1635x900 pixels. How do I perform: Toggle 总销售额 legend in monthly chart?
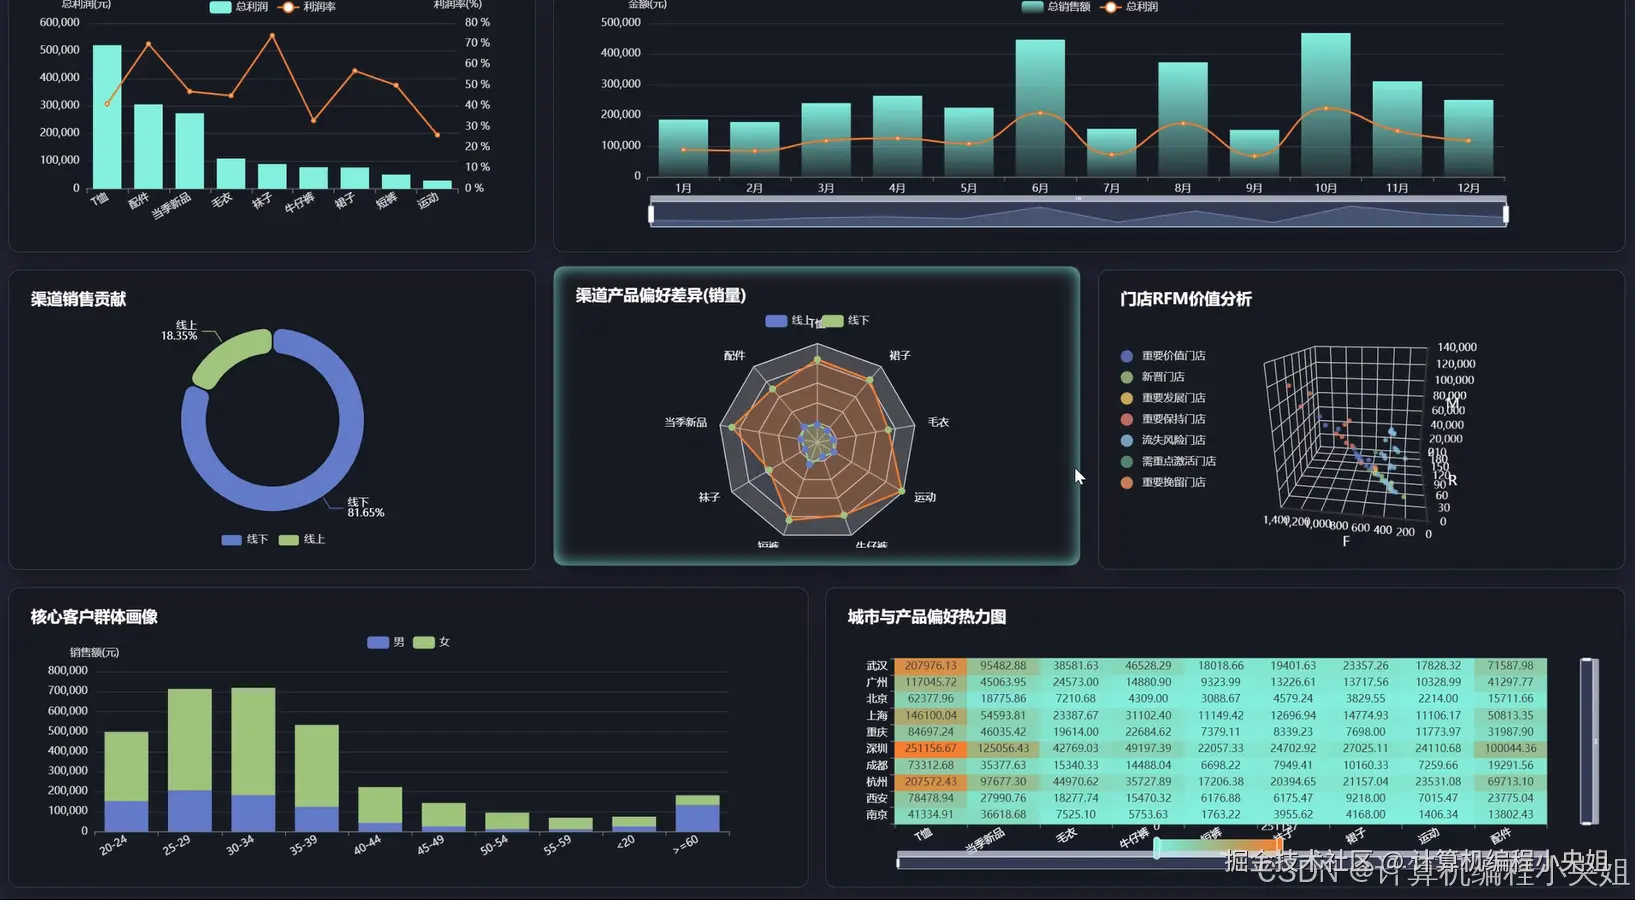1056,6
